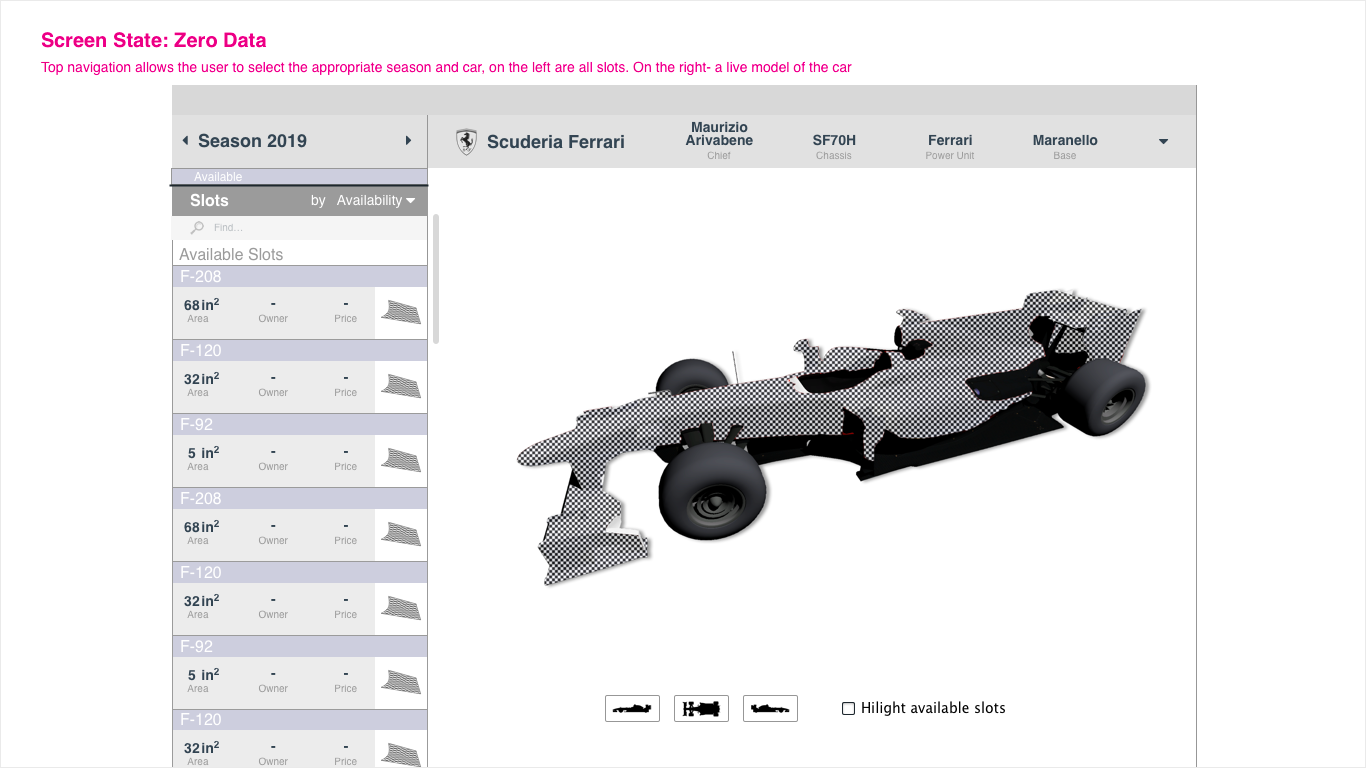Image resolution: width=1366 pixels, height=768 pixels.
Task: Click the Scuderia Ferrari team name
Action: coord(556,142)
